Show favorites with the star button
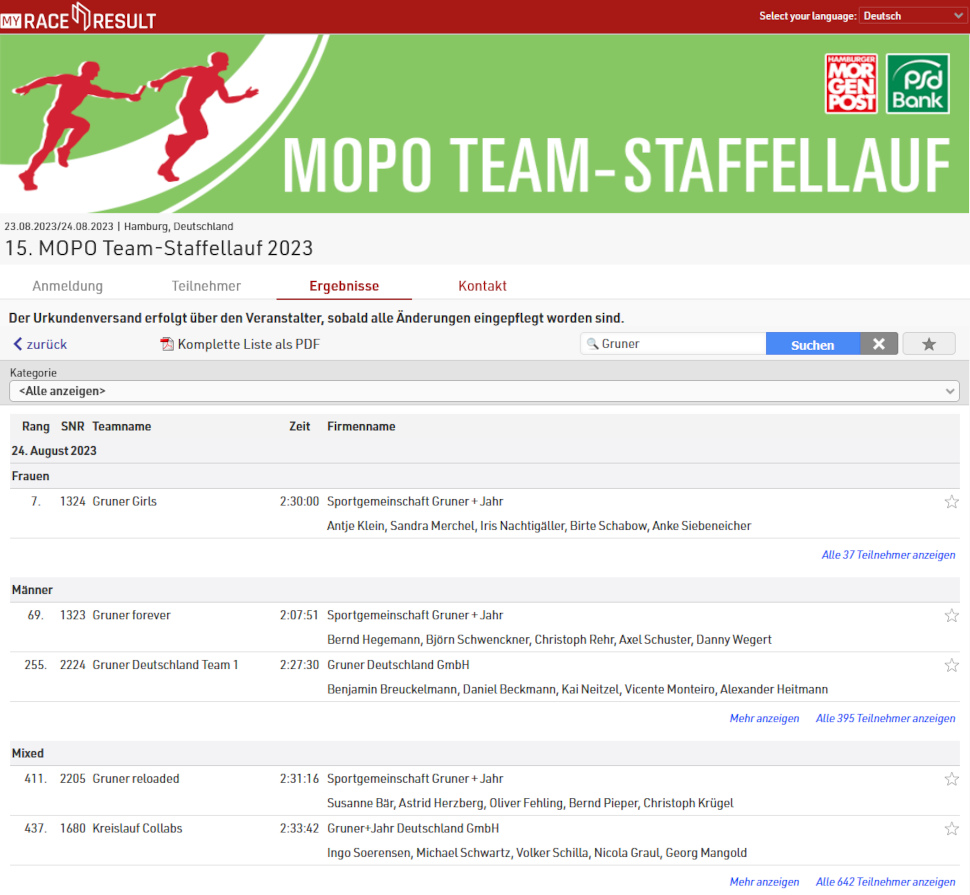Viewport: 970px width, 895px height. click(x=929, y=344)
